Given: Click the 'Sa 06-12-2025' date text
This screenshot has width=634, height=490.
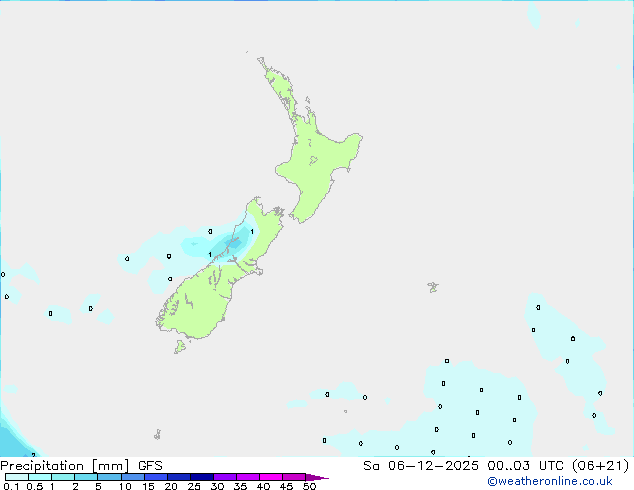Looking at the screenshot, I should [x=421, y=466].
